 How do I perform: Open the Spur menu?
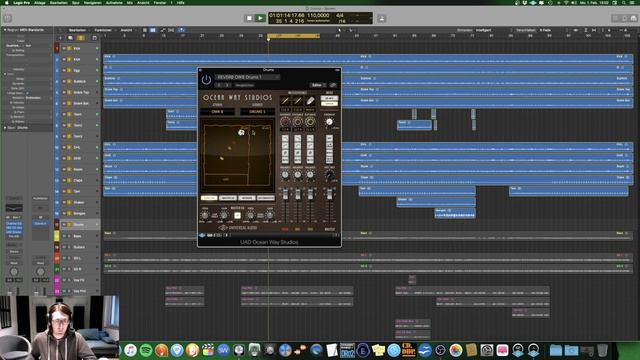[x=76, y=2]
